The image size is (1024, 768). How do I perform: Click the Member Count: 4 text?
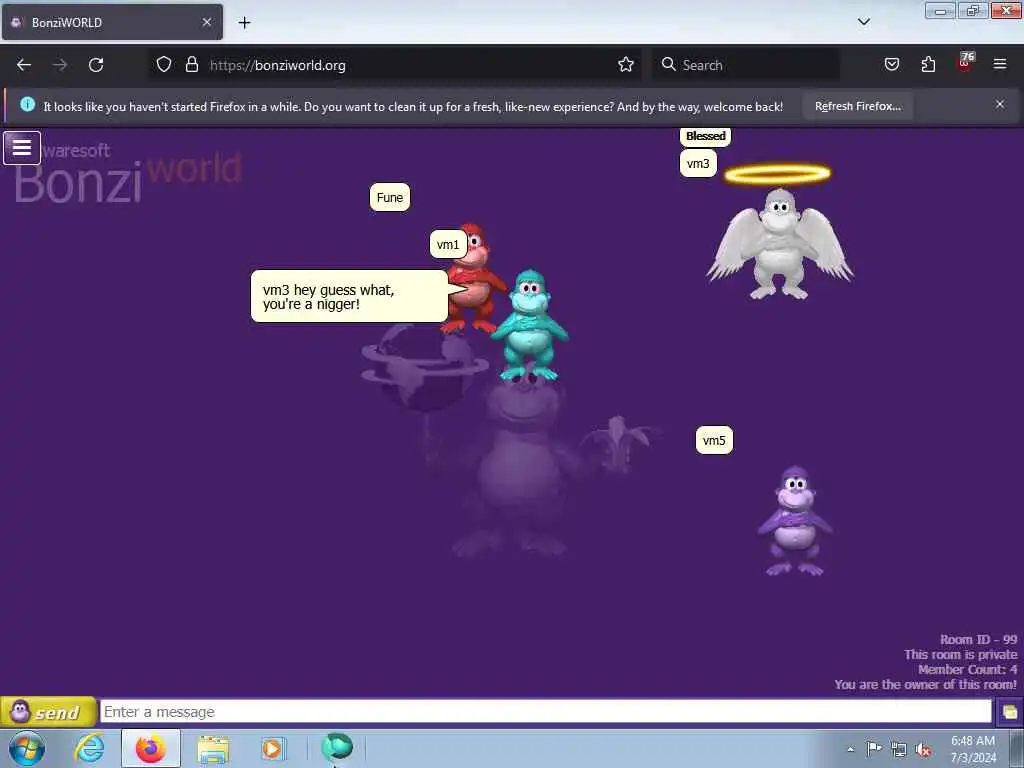[x=967, y=669]
